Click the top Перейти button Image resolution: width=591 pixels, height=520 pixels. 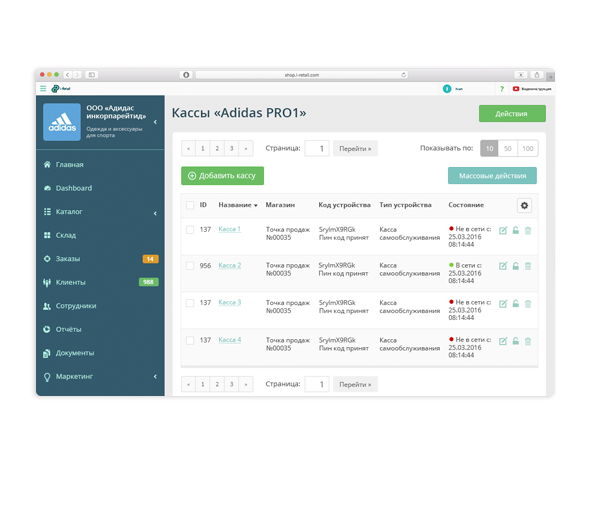[x=355, y=148]
